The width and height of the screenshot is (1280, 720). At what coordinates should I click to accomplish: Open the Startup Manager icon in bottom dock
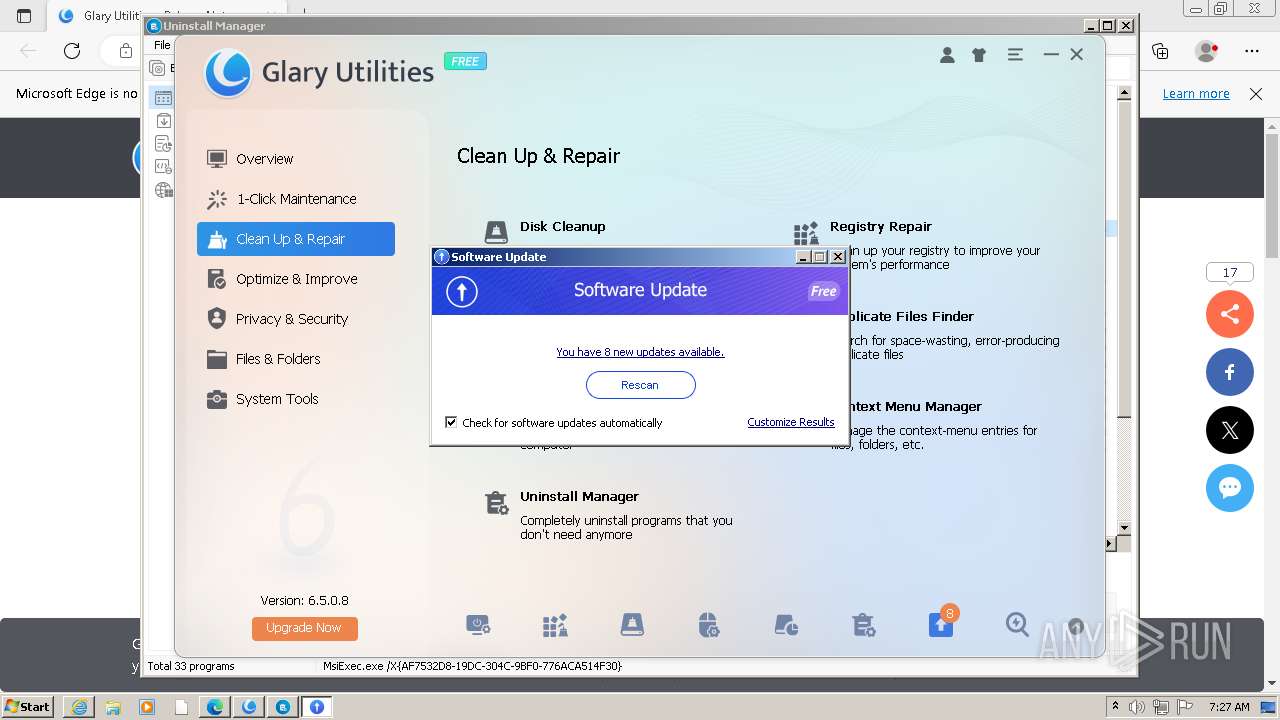coord(479,625)
